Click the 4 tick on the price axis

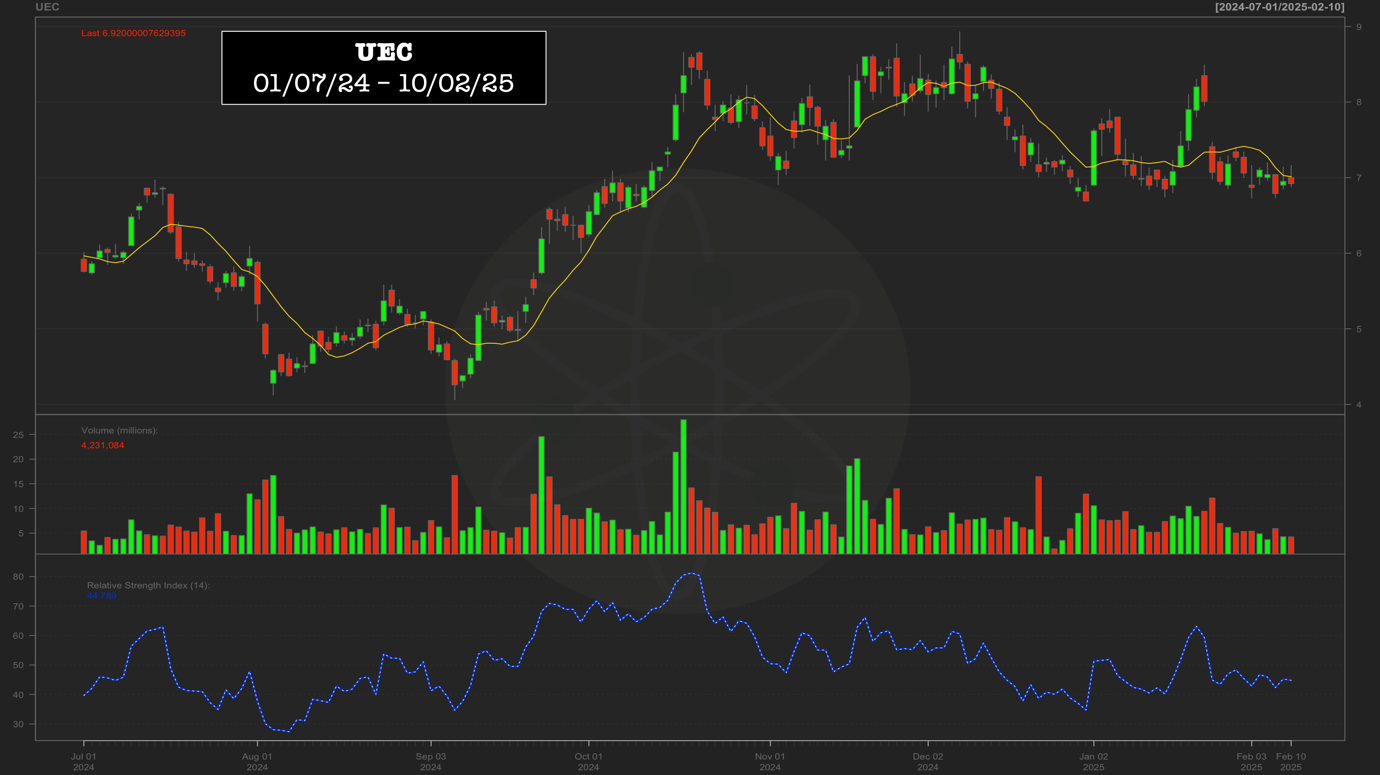(1359, 405)
